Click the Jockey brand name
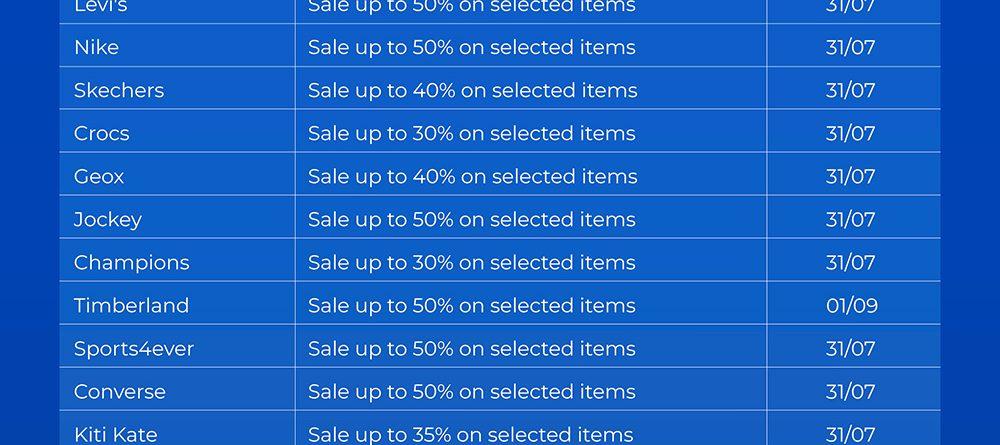 point(107,219)
